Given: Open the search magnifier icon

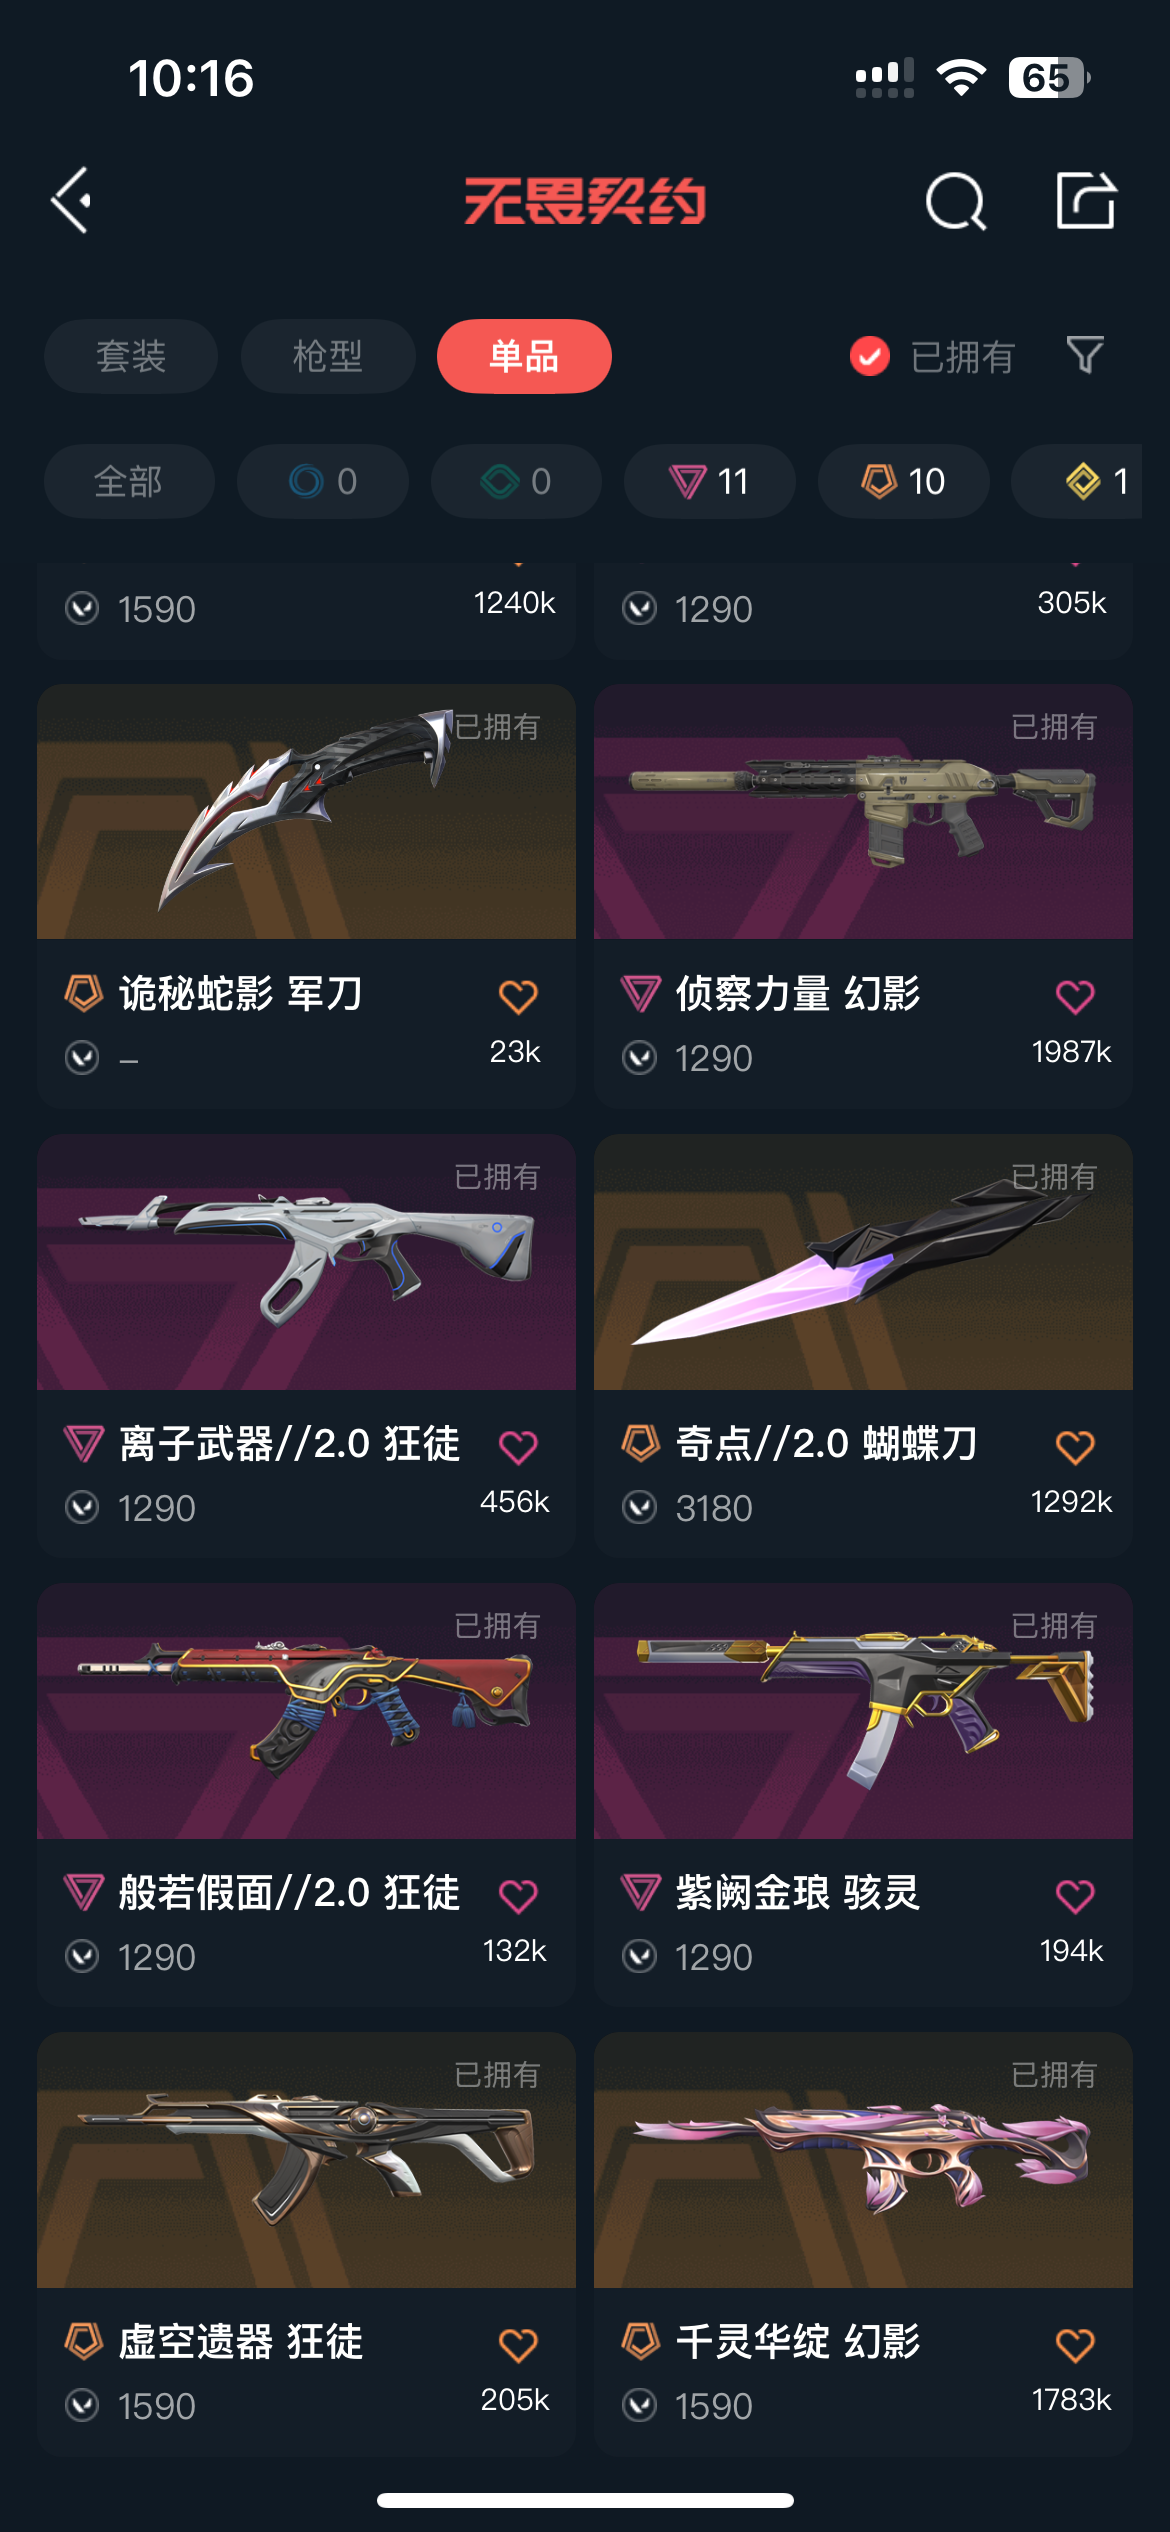Looking at the screenshot, I should (956, 201).
